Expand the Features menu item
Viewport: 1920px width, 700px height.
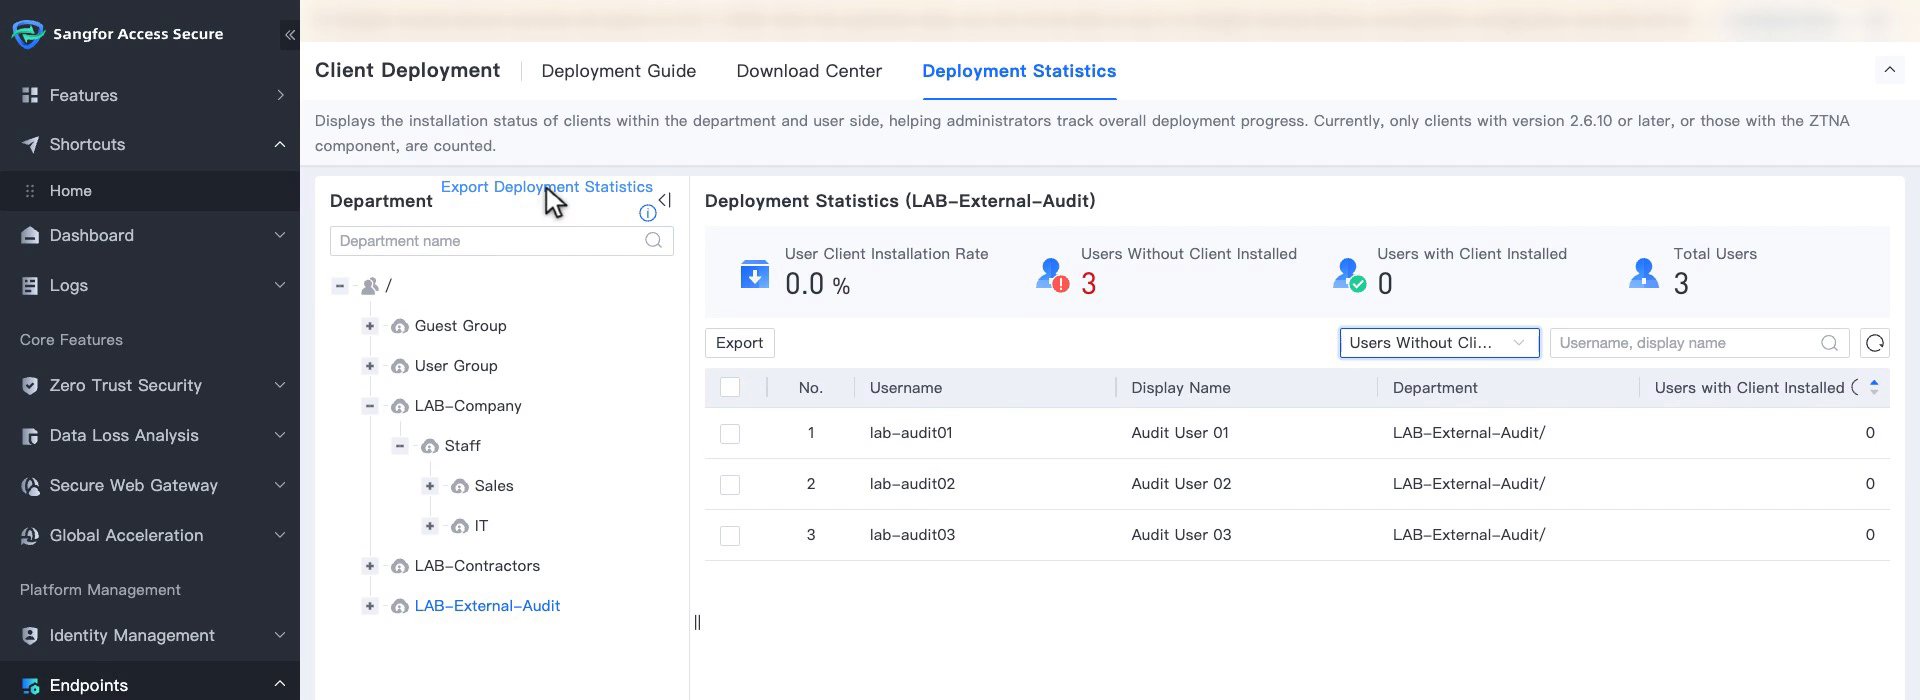click(x=150, y=95)
